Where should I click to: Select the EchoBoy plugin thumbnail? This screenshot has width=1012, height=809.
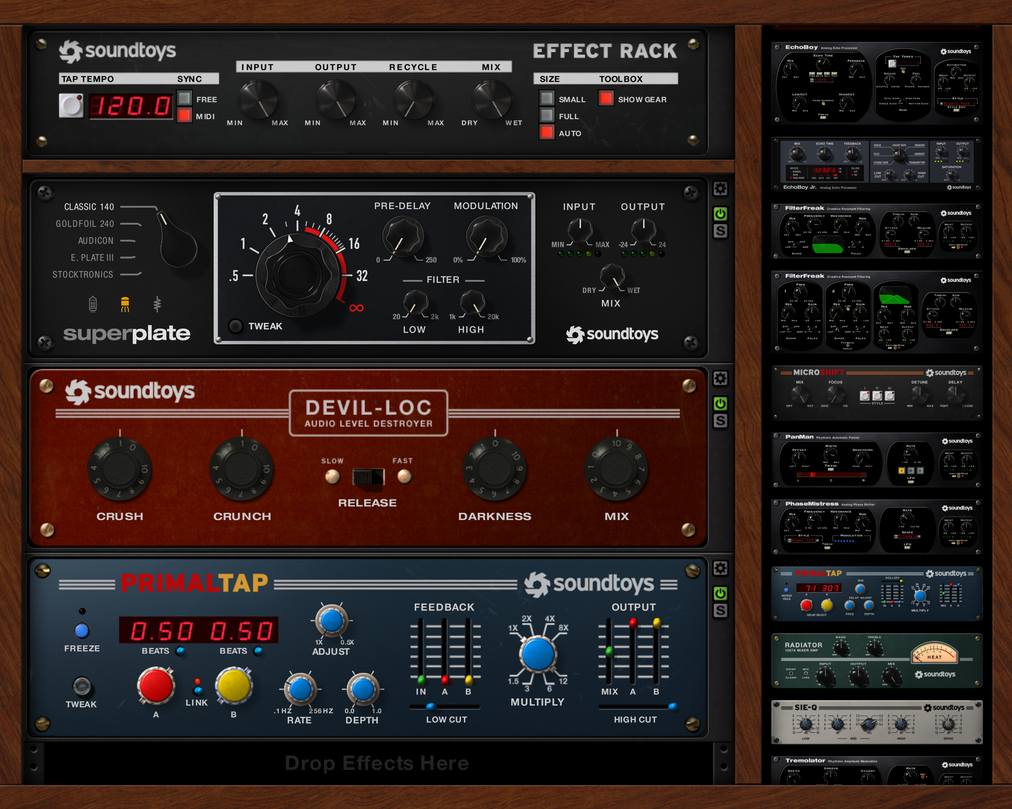876,83
